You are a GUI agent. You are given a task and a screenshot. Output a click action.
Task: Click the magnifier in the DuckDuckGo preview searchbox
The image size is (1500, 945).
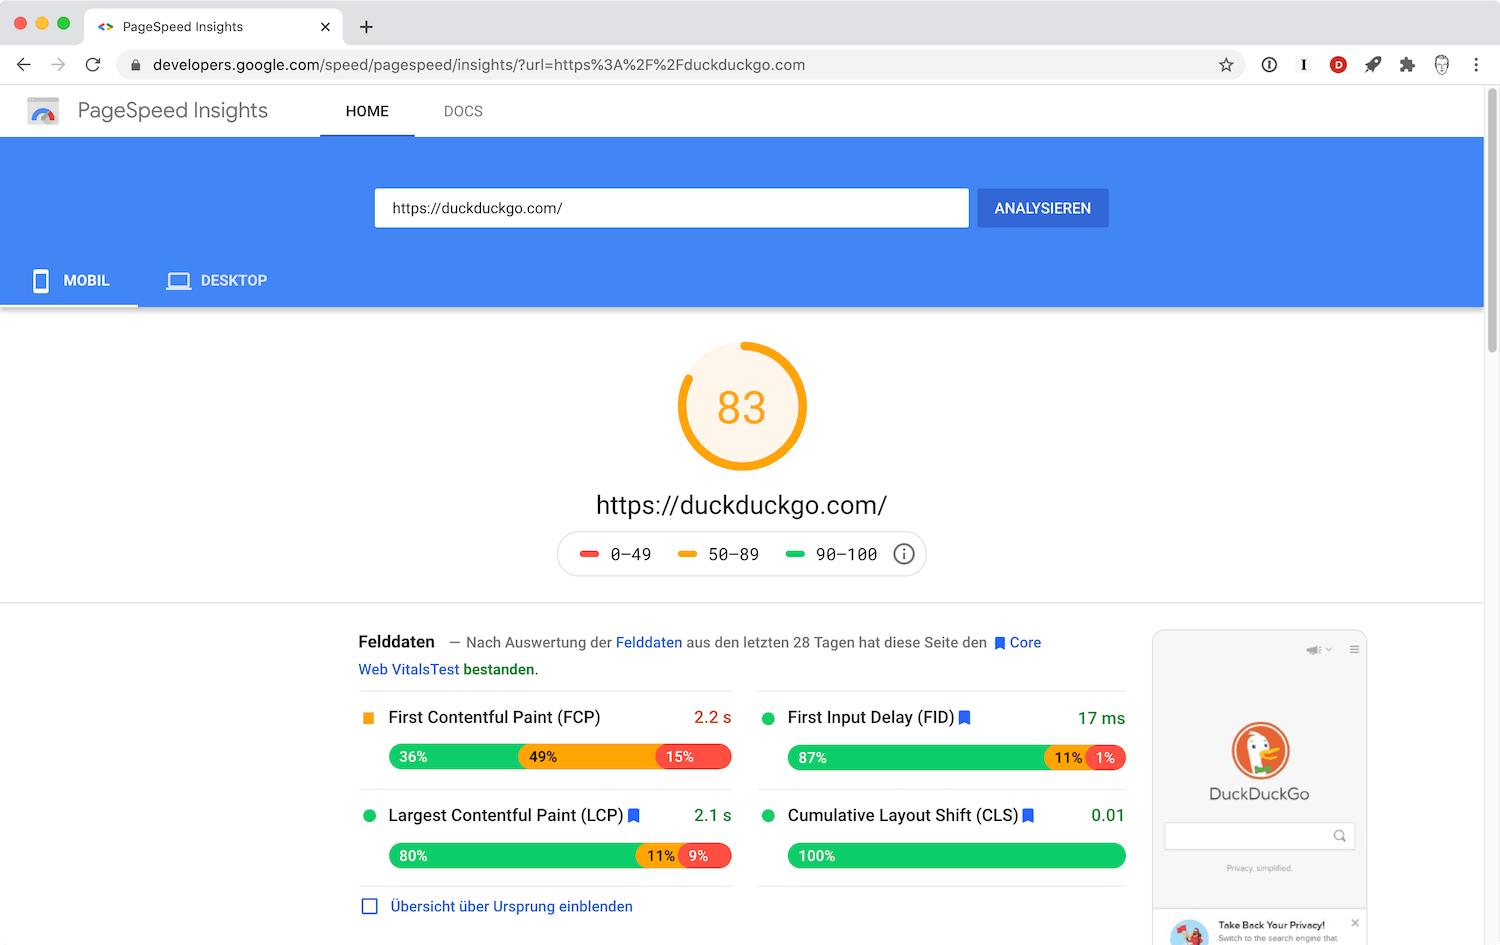click(1339, 835)
